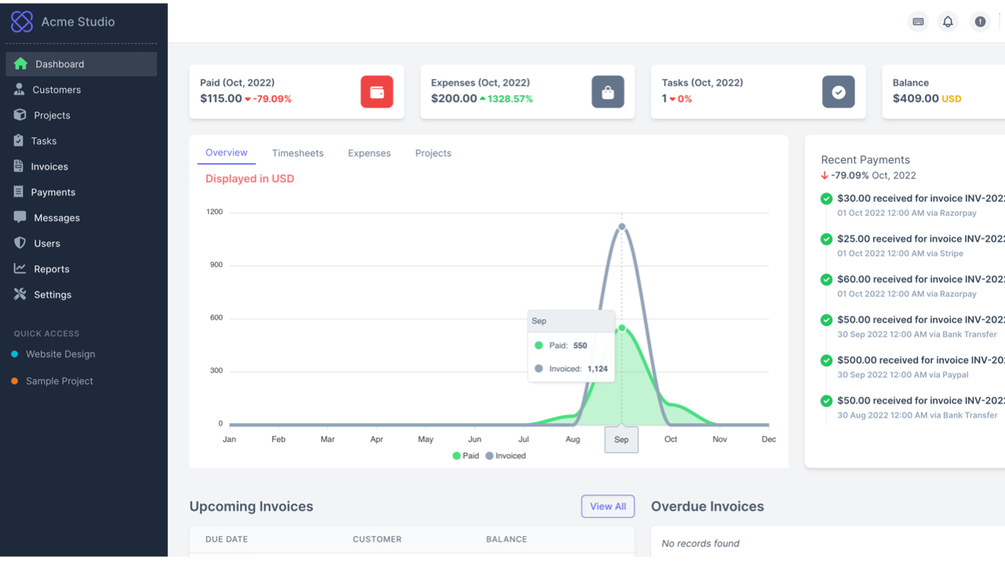Viewport: 1005px width, 565px height.
Task: Click the red wallet icon on Paid card
Action: coord(377,92)
